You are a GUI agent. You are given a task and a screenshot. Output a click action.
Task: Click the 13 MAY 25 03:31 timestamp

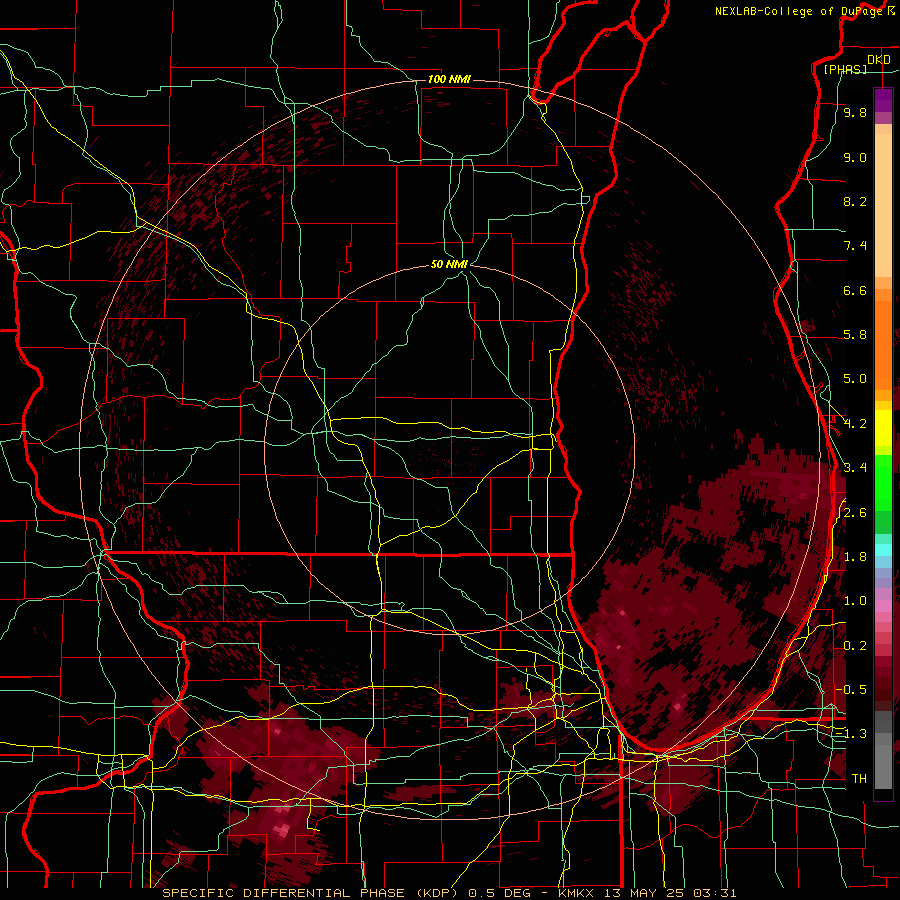click(x=672, y=893)
